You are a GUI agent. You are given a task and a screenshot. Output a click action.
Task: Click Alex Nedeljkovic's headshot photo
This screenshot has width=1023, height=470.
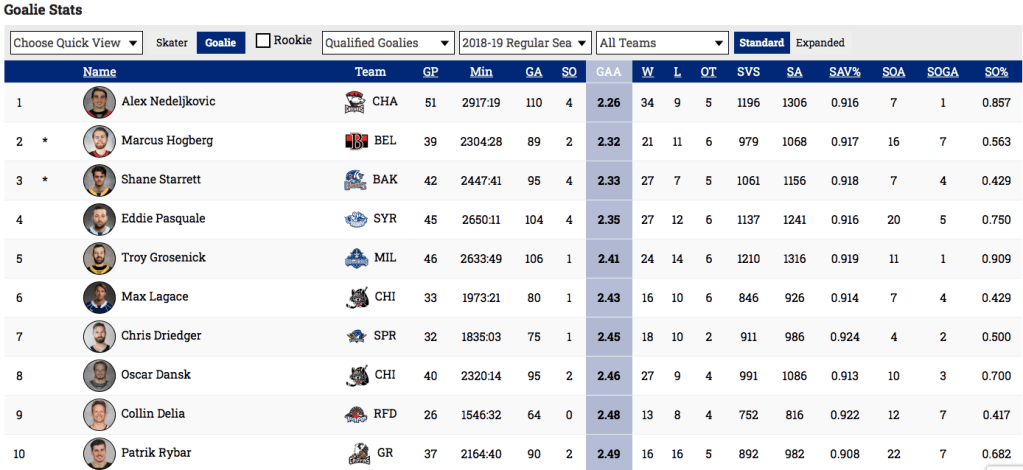point(97,102)
